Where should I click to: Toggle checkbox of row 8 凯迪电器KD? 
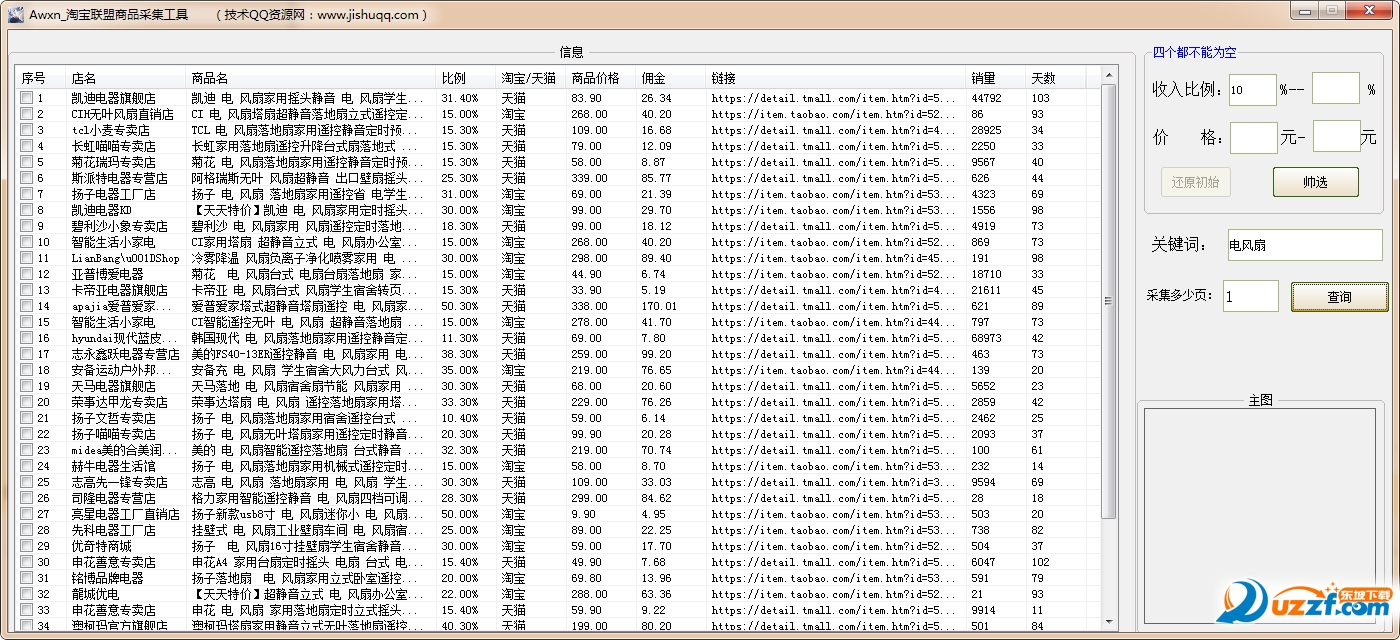27,210
